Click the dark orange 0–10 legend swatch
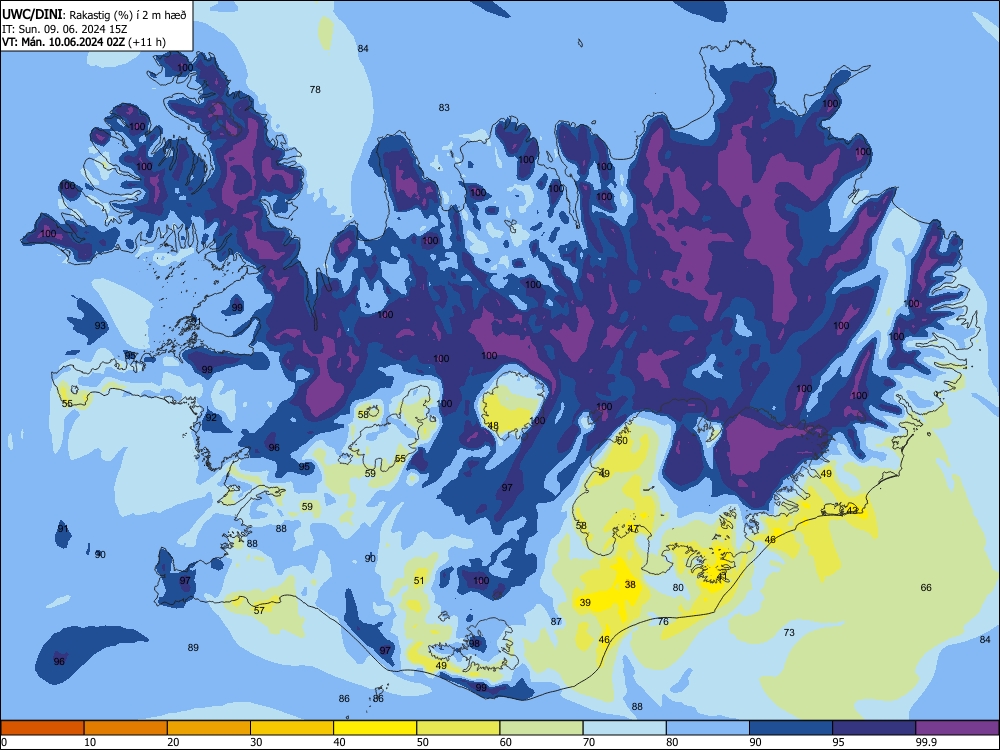 42,728
